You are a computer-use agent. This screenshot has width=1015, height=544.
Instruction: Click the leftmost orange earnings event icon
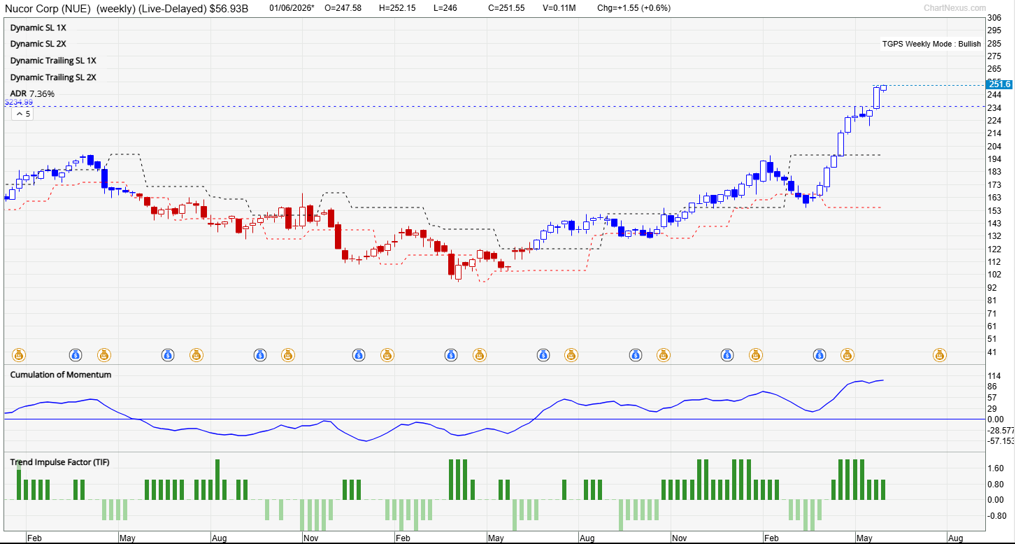19,354
